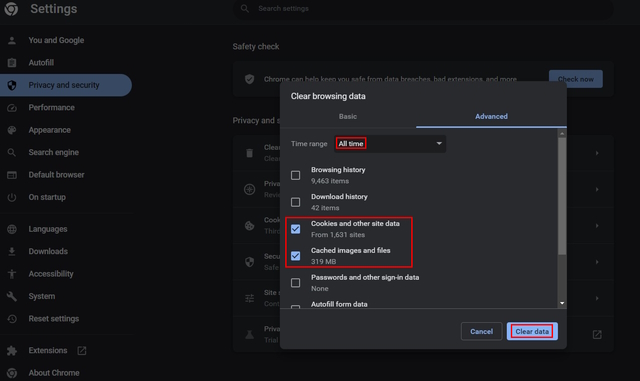This screenshot has width=640, height=381.
Task: Click the Downloads arrow icon
Action: [x=12, y=251]
